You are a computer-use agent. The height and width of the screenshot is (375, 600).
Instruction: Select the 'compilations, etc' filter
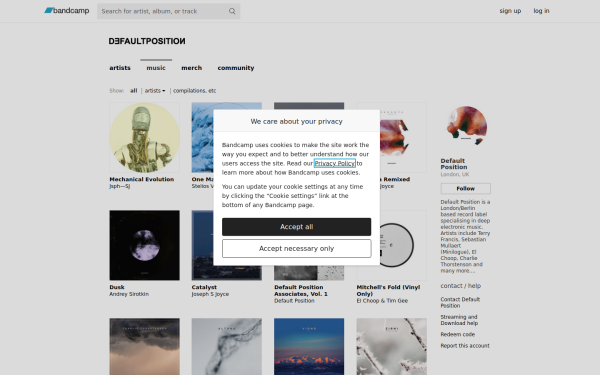point(194,91)
